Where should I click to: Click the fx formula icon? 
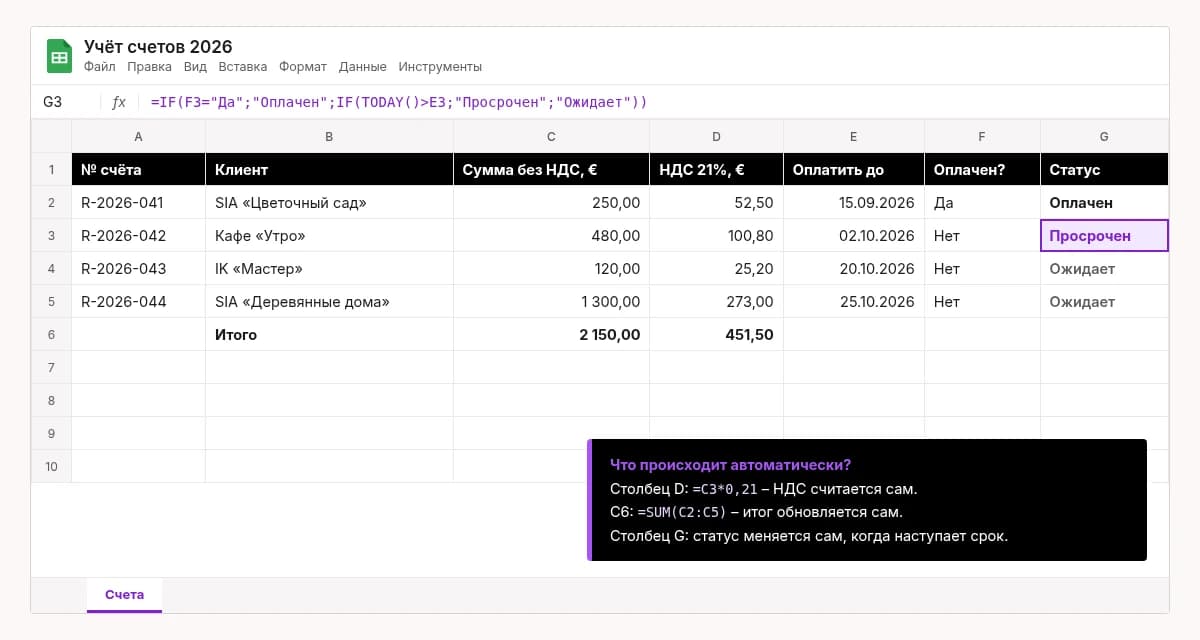coord(119,102)
